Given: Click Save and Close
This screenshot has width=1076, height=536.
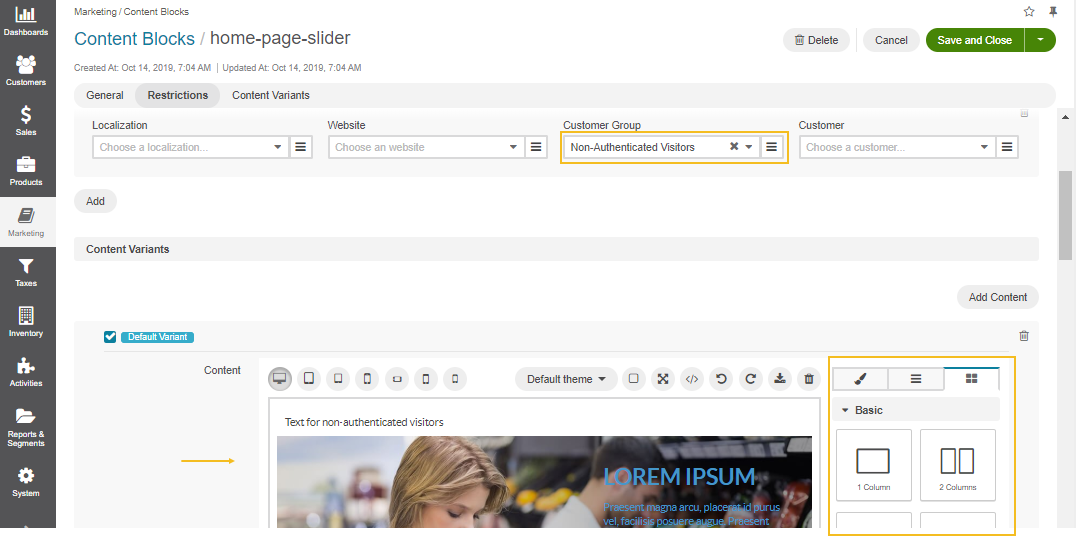Looking at the screenshot, I should (974, 40).
